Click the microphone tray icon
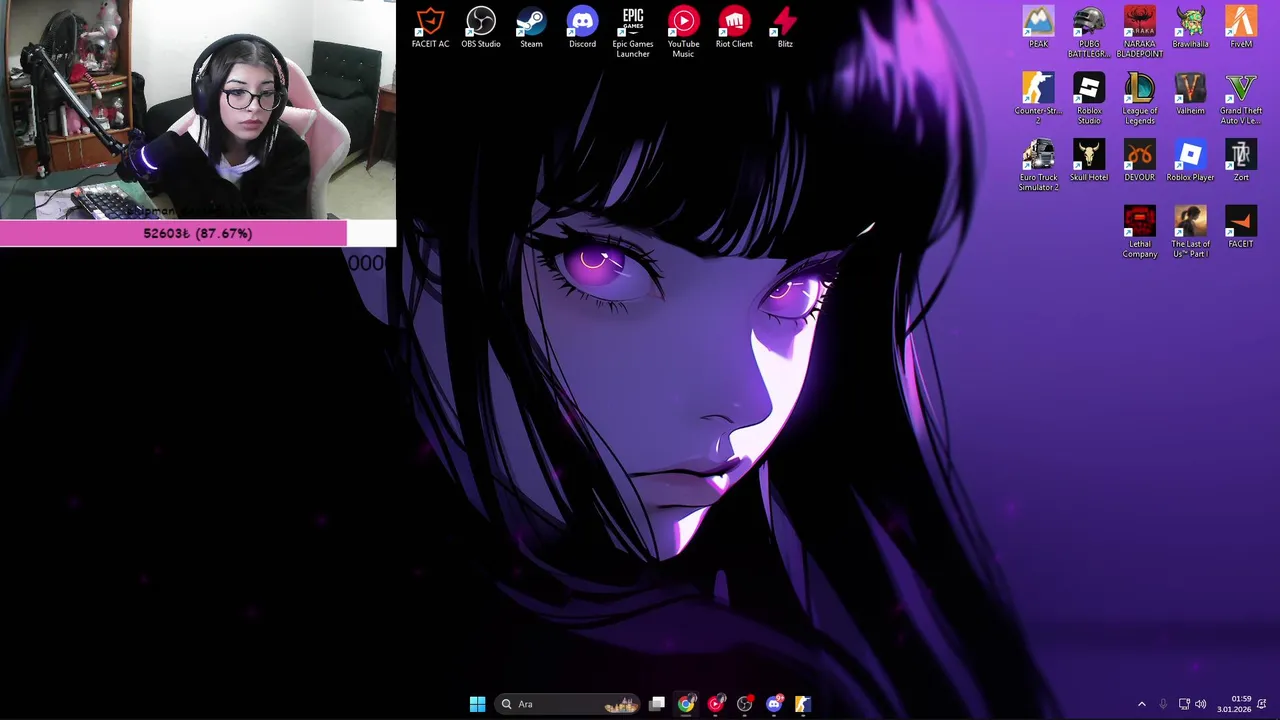The height and width of the screenshot is (720, 1280). [x=1163, y=704]
